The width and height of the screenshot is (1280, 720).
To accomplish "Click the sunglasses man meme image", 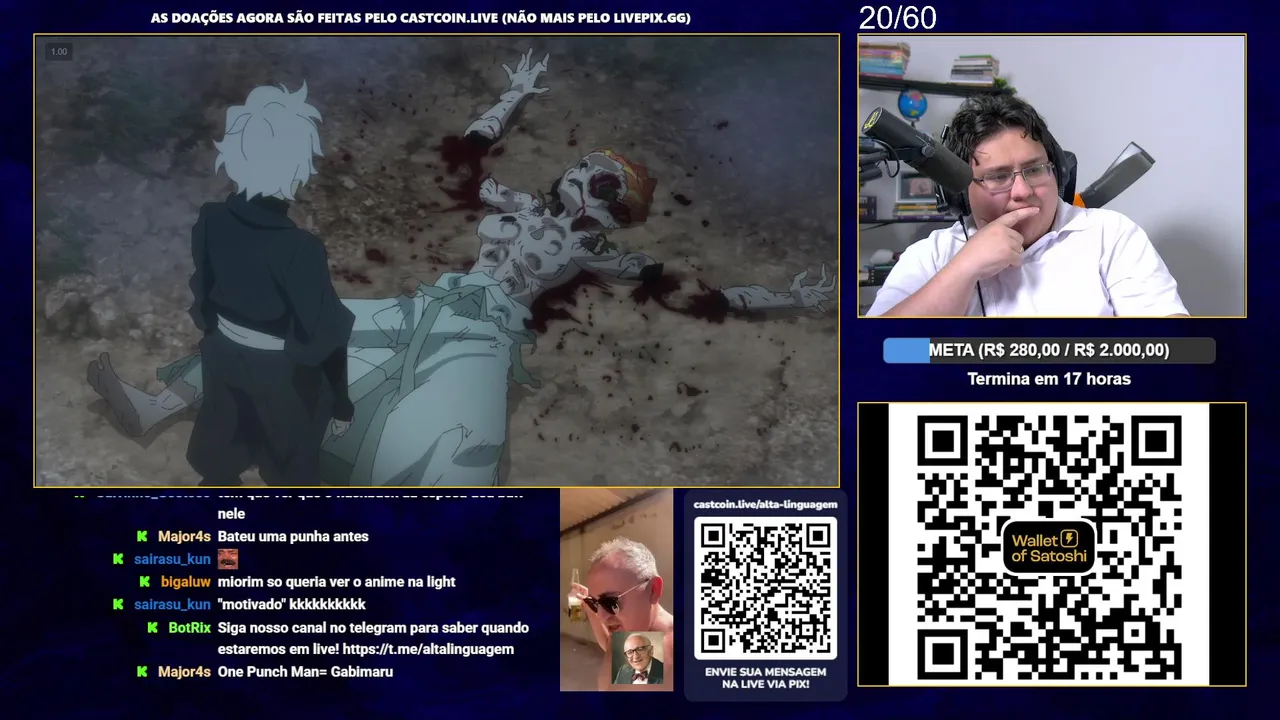I will coord(616,590).
